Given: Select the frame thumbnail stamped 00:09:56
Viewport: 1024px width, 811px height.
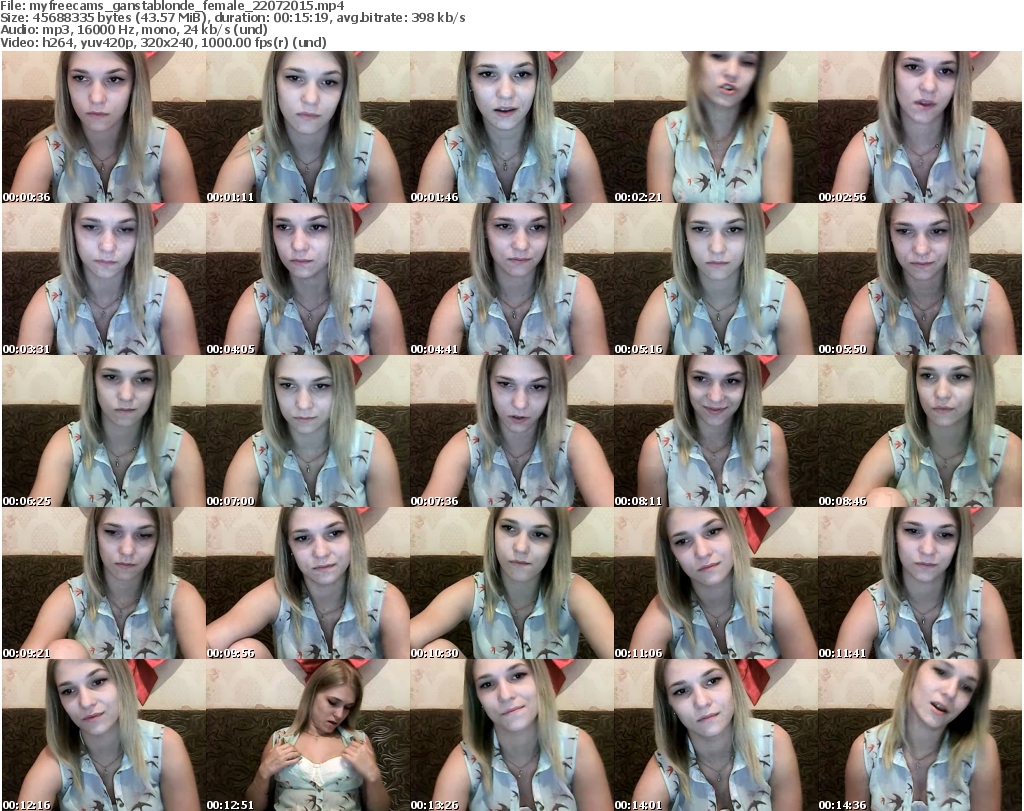Looking at the screenshot, I should coord(308,583).
